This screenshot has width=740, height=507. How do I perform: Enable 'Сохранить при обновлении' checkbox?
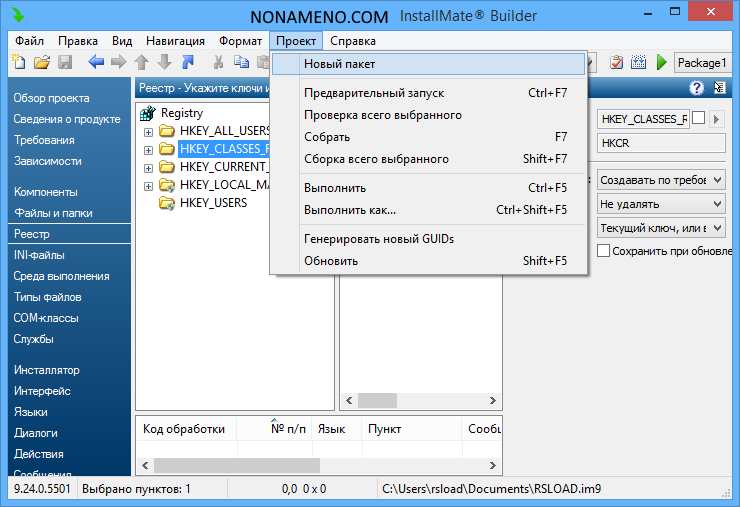[603, 251]
